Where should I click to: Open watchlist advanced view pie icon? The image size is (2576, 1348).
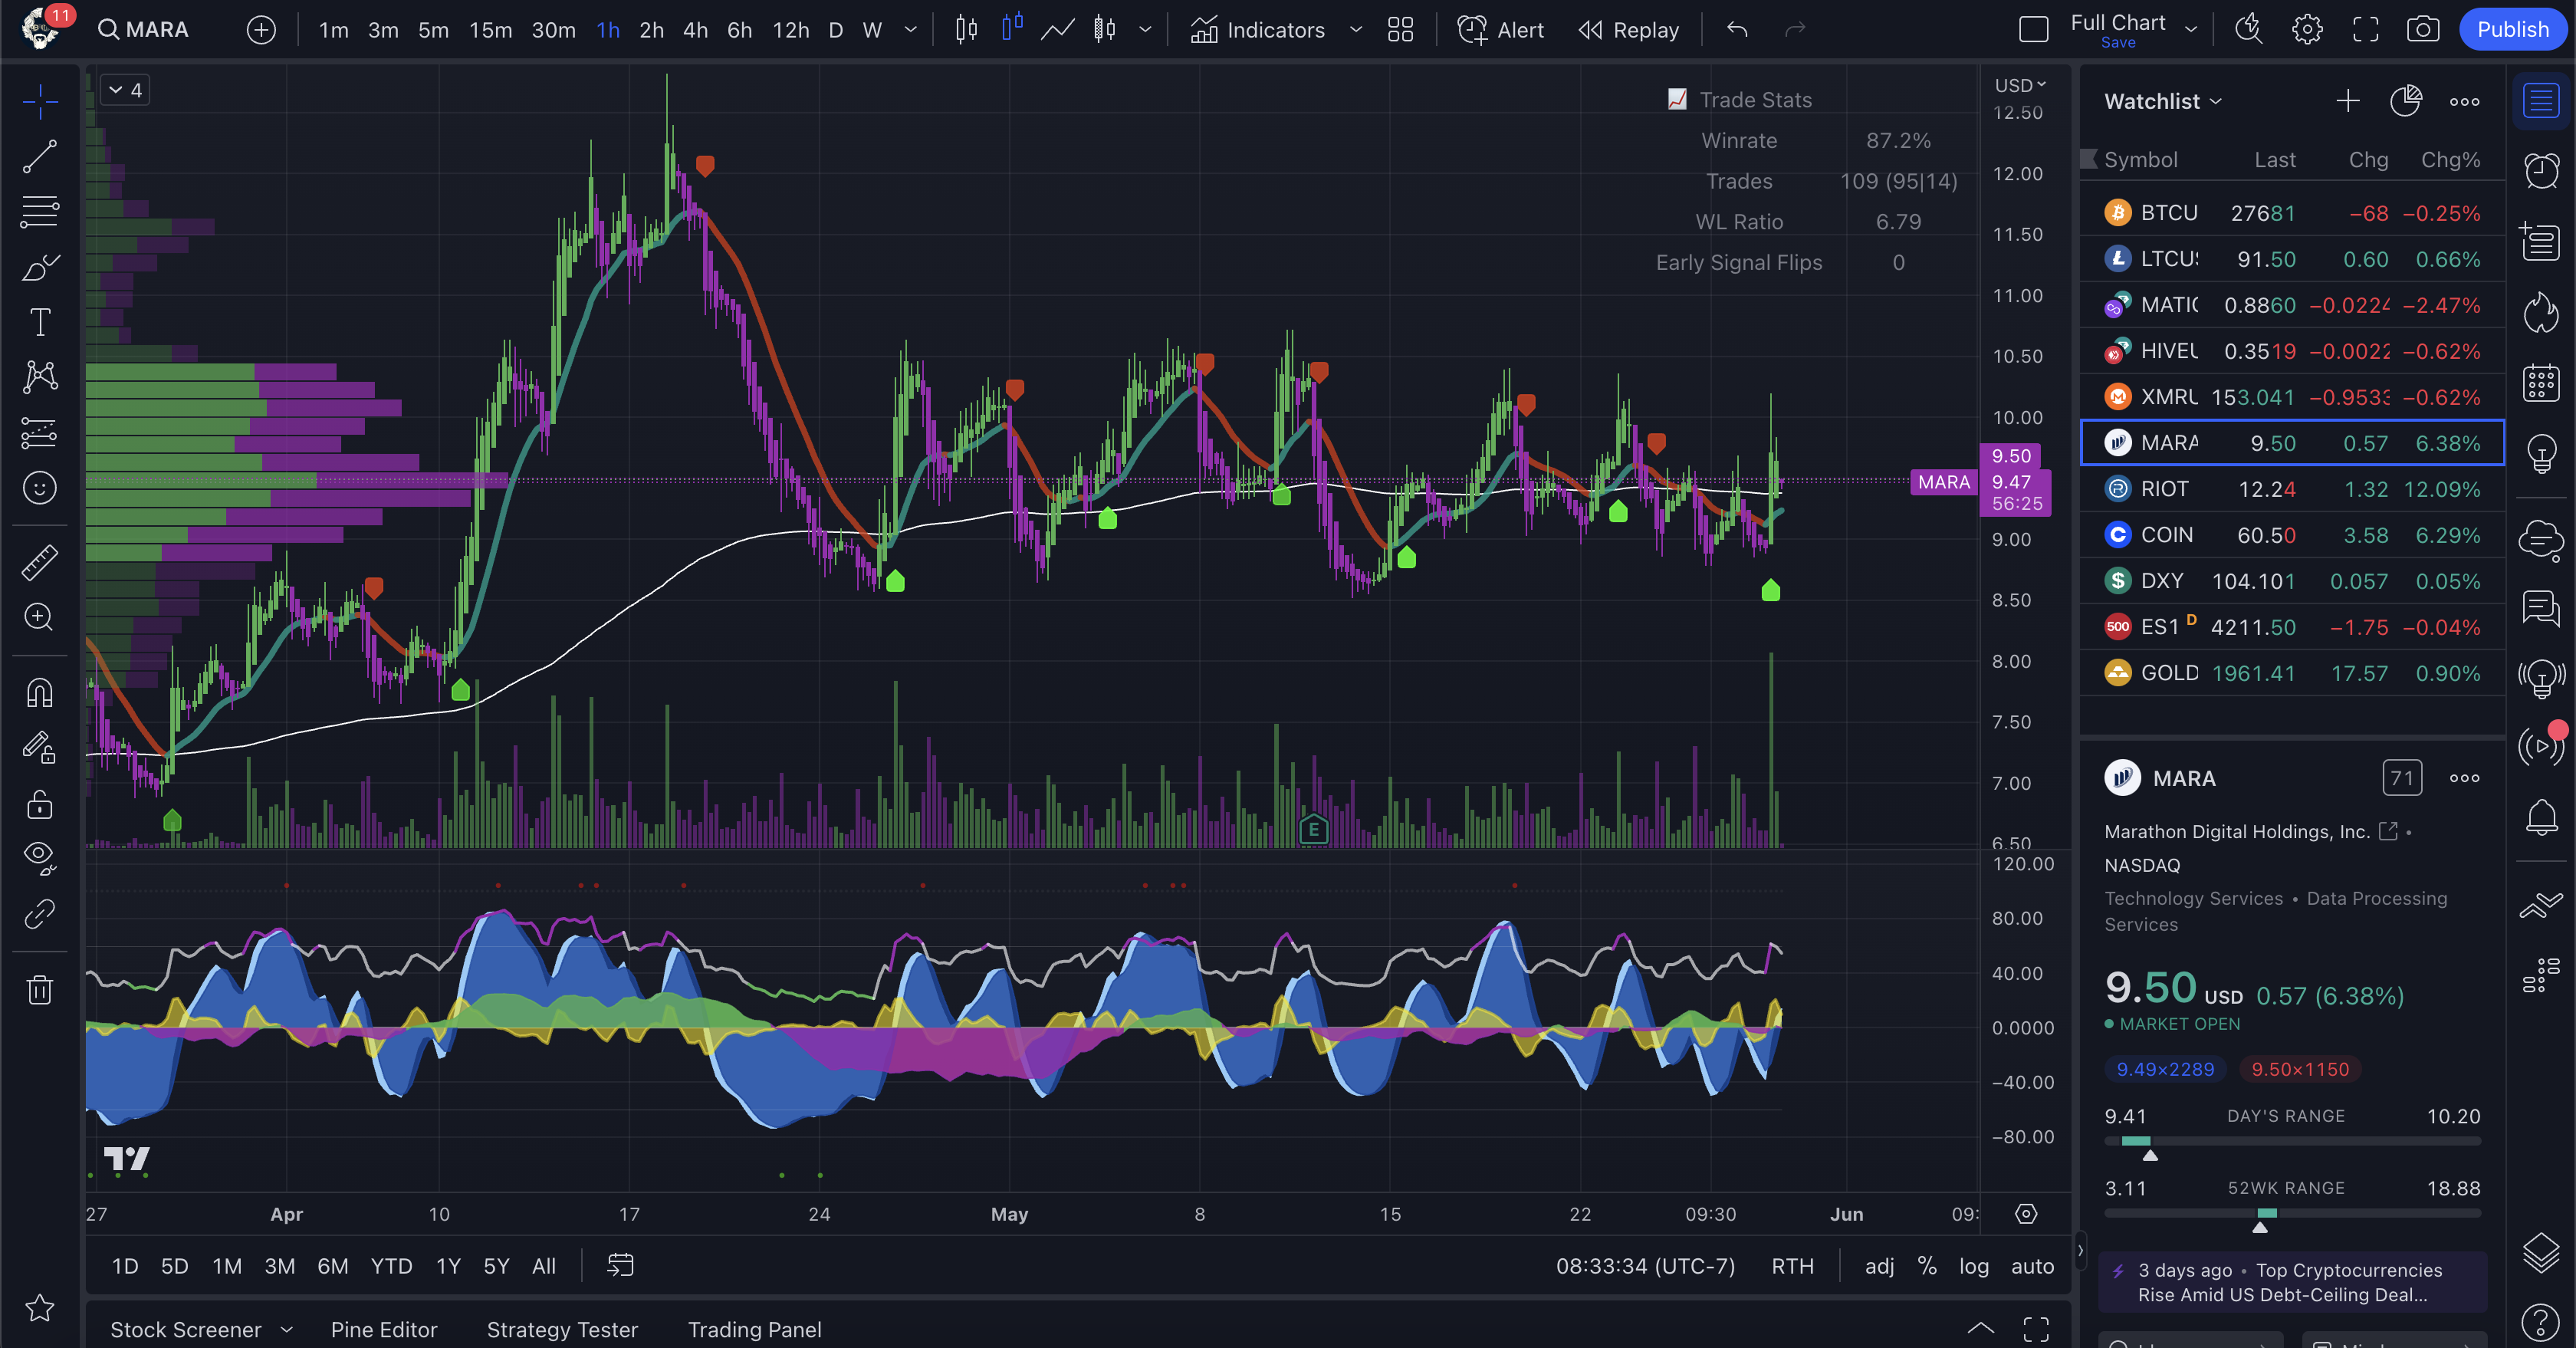(2405, 101)
